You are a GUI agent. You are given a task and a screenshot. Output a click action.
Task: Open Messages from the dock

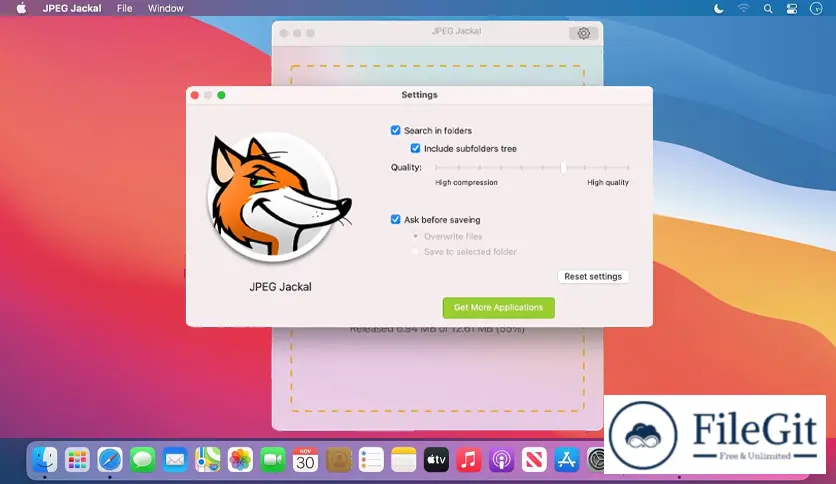142,459
